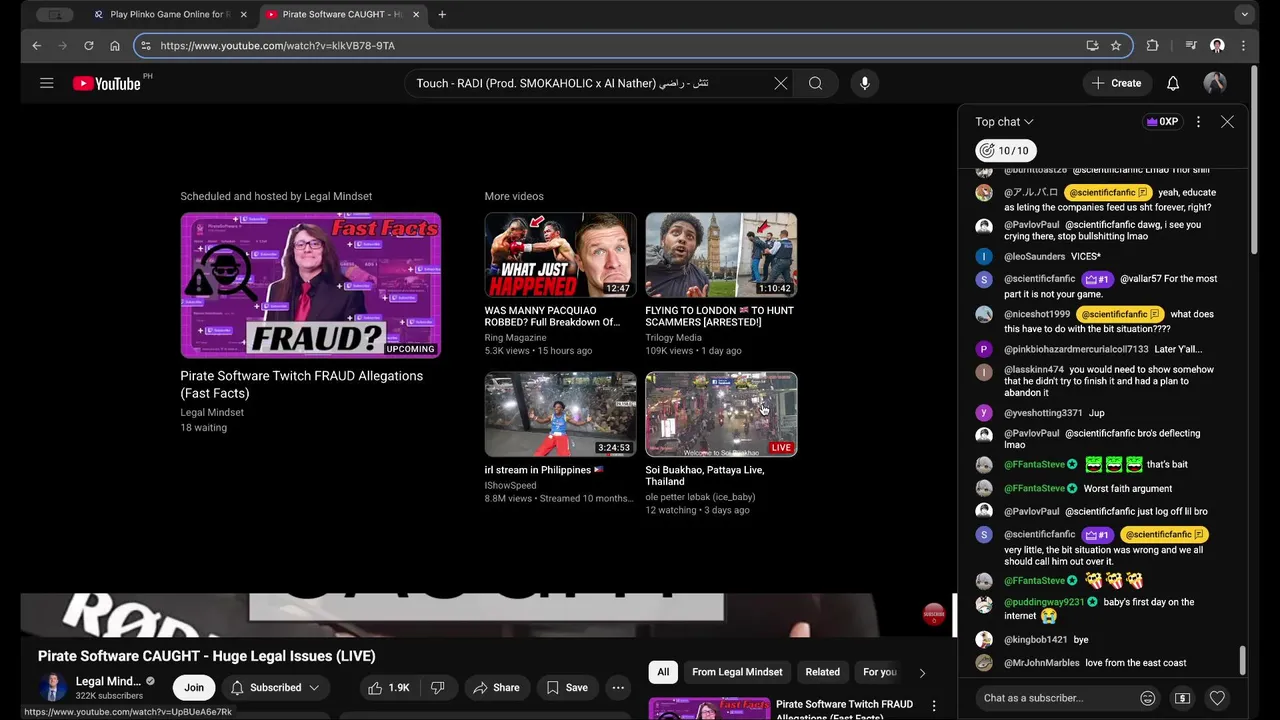
Task: Expand the Subscribed notification dropdown
Action: (x=275, y=688)
